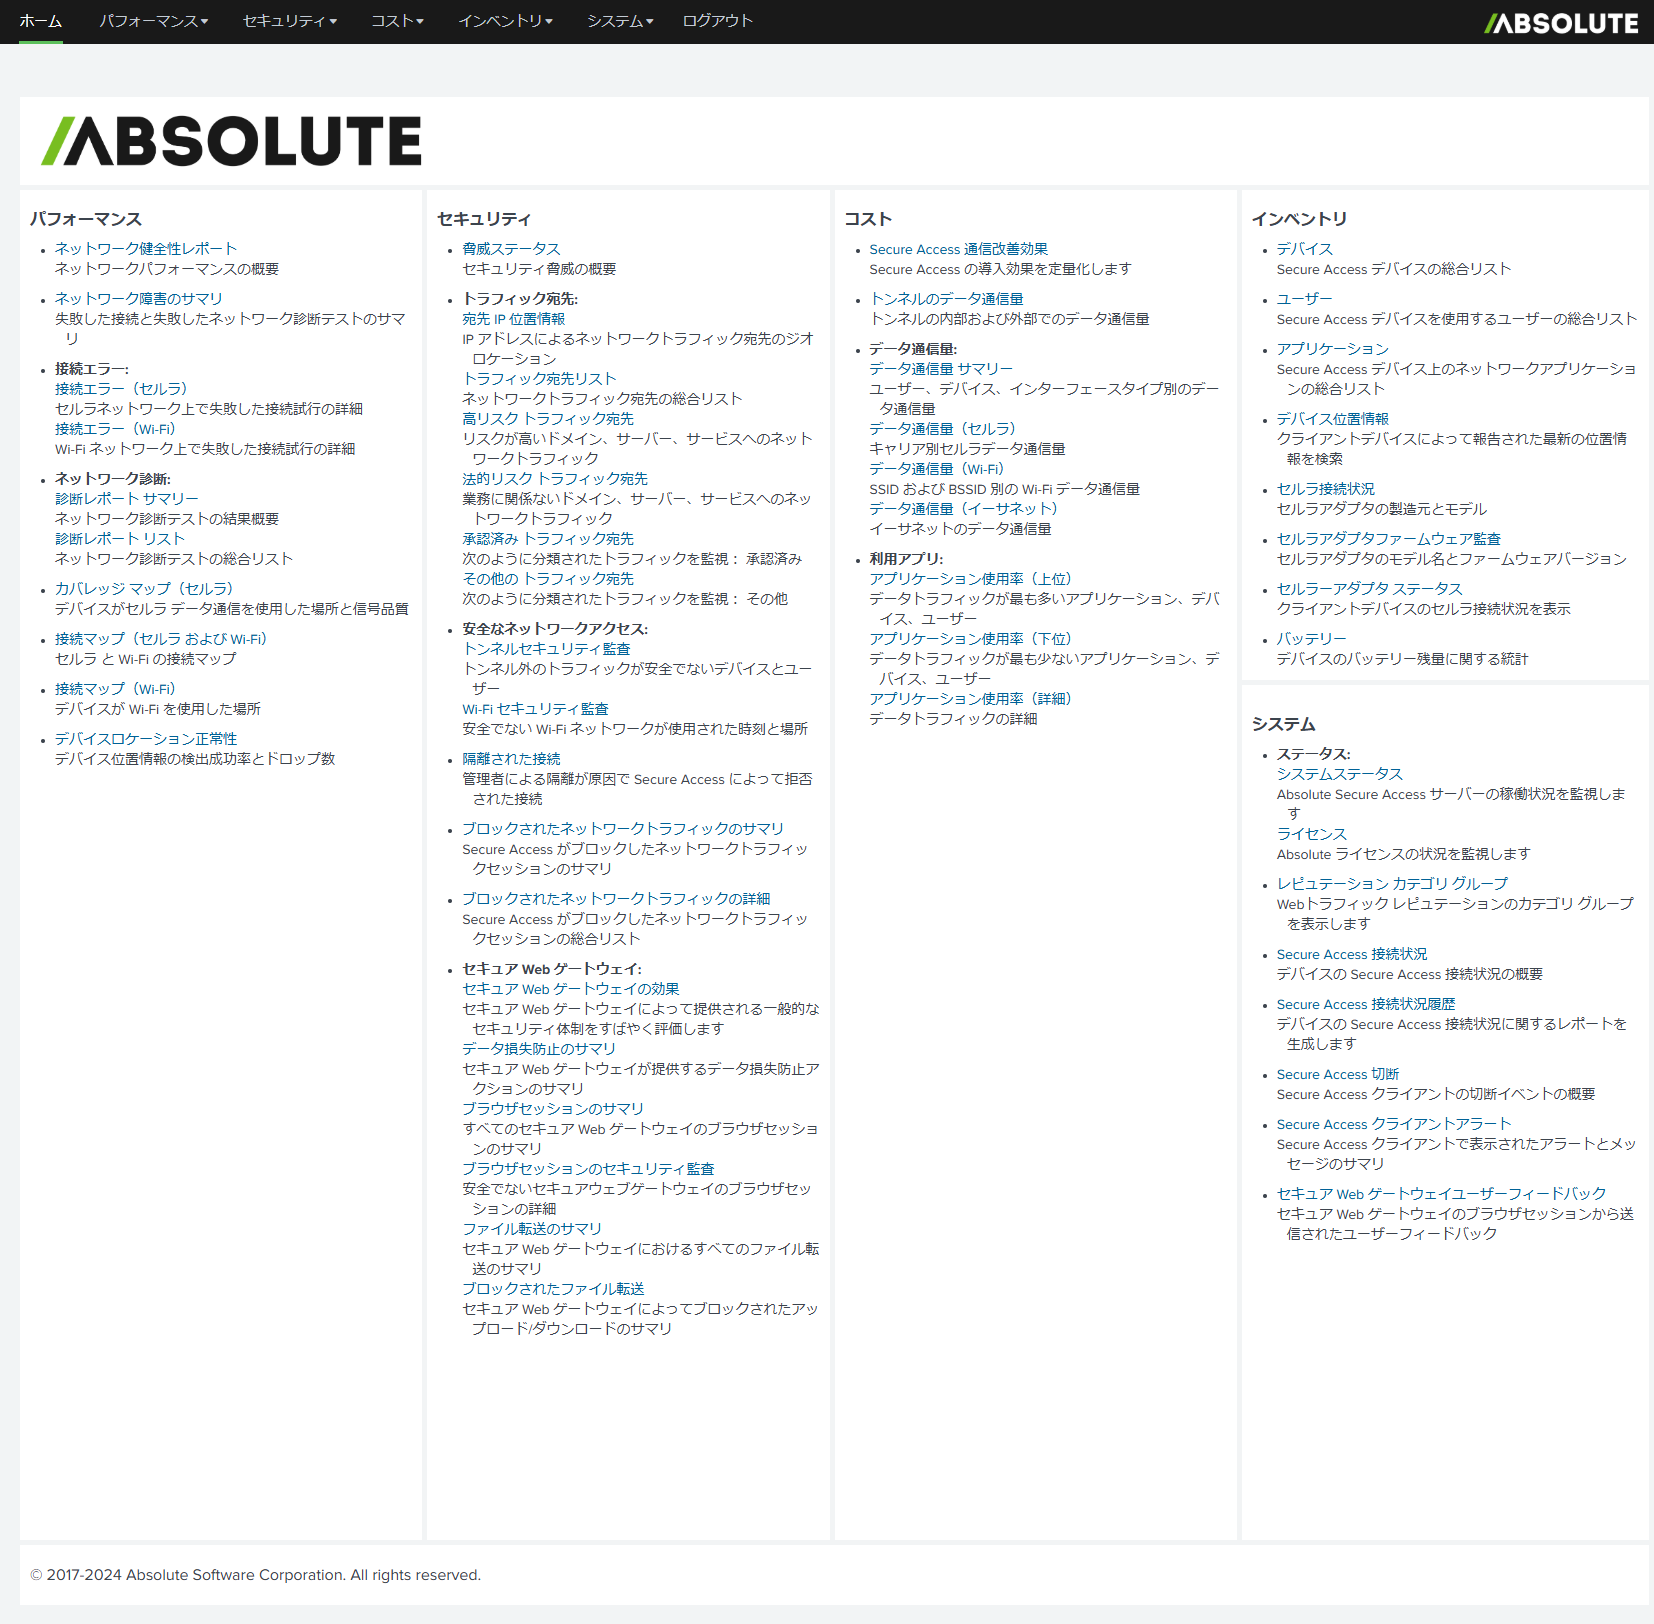Open ネットワーク健全性レポート link
The height and width of the screenshot is (1624, 1654).
(146, 249)
